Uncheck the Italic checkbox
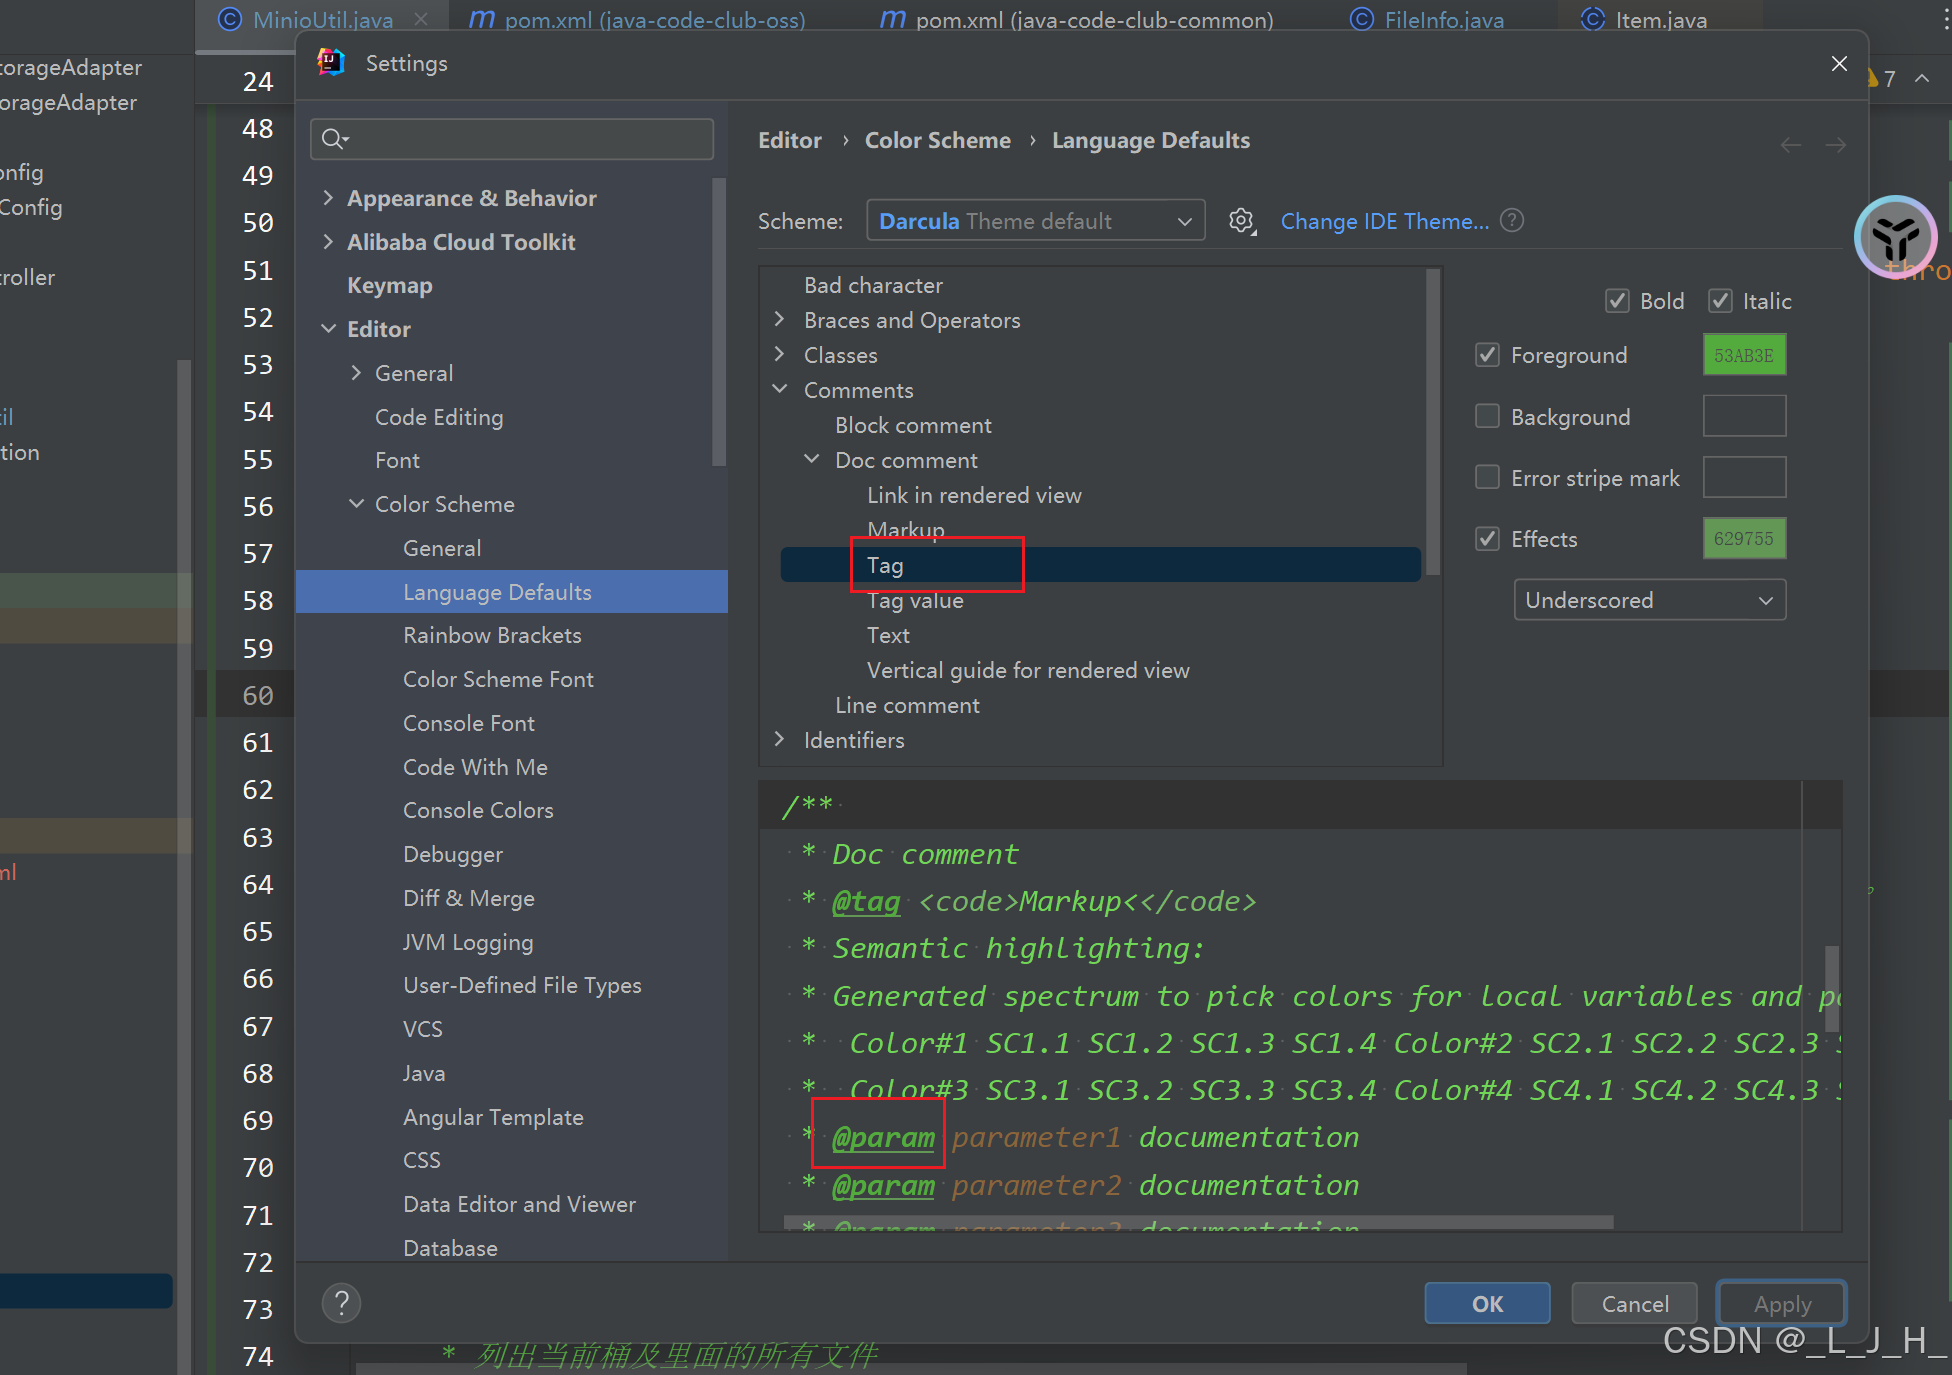The width and height of the screenshot is (1952, 1375). tap(1720, 301)
